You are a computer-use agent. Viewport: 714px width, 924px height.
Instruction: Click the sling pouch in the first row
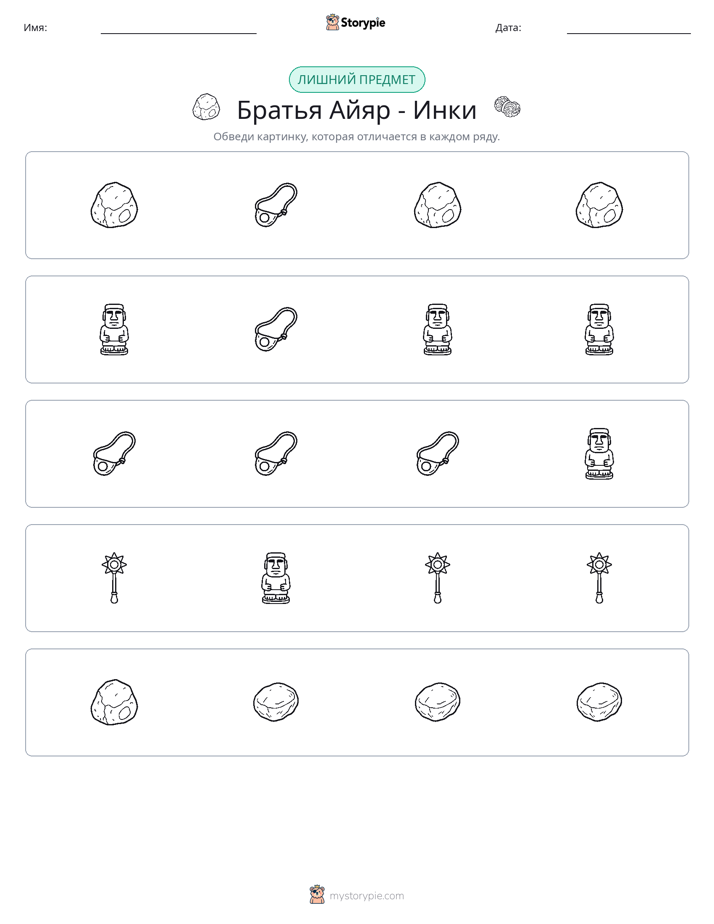pyautogui.click(x=276, y=205)
